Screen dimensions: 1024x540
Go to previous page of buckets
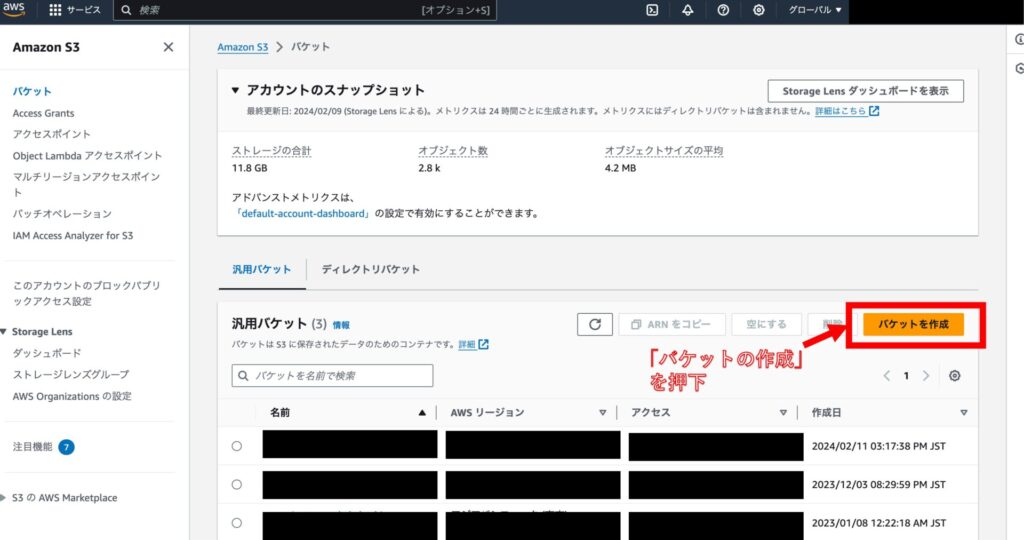pos(886,375)
